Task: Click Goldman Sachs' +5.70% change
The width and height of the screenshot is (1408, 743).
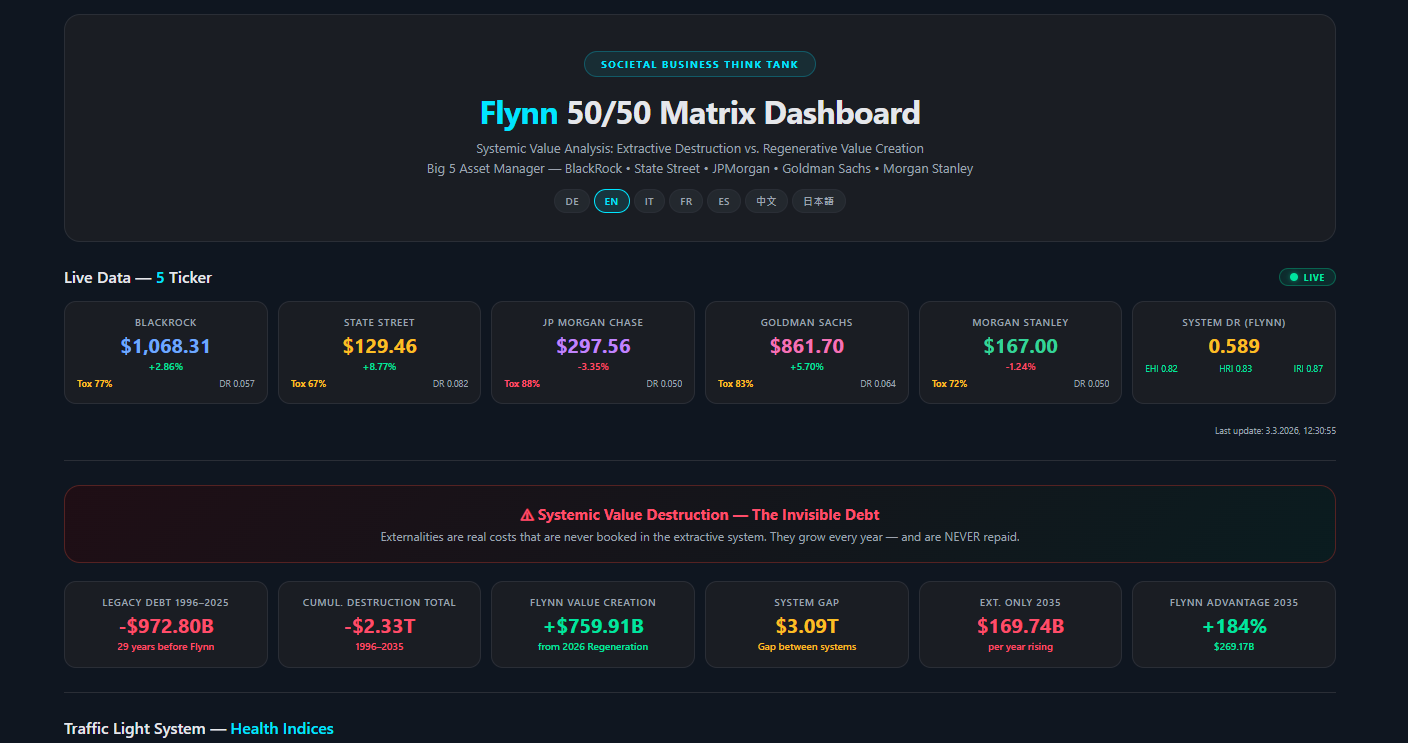Action: [807, 367]
